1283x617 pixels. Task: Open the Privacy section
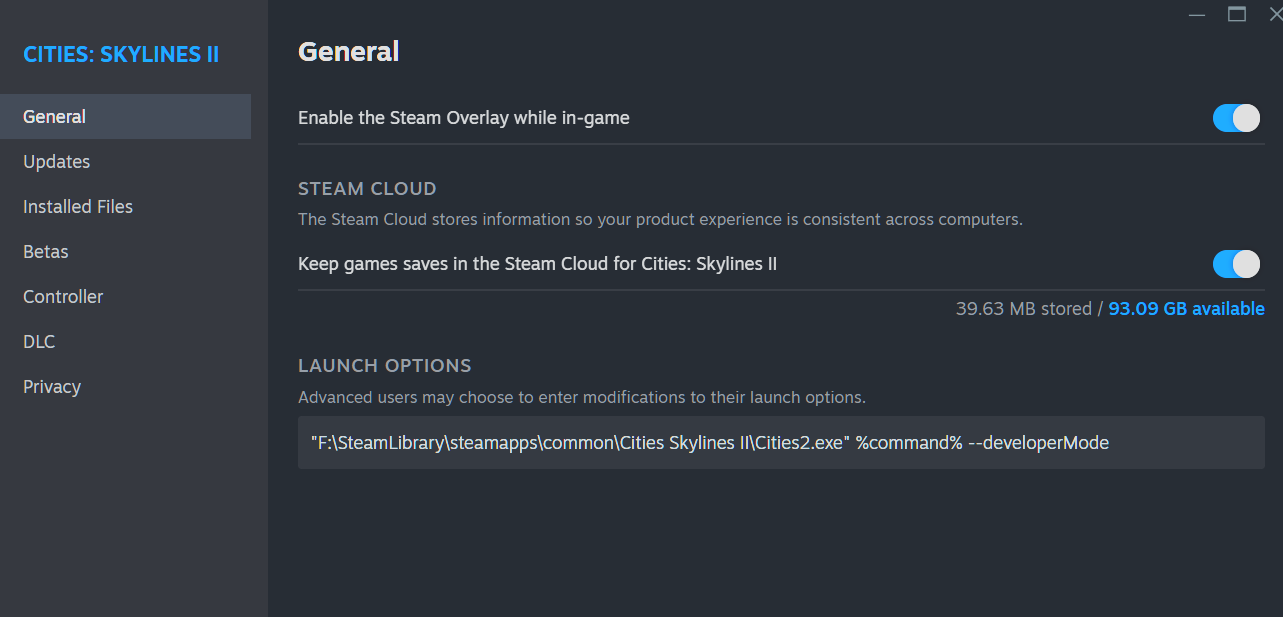51,386
